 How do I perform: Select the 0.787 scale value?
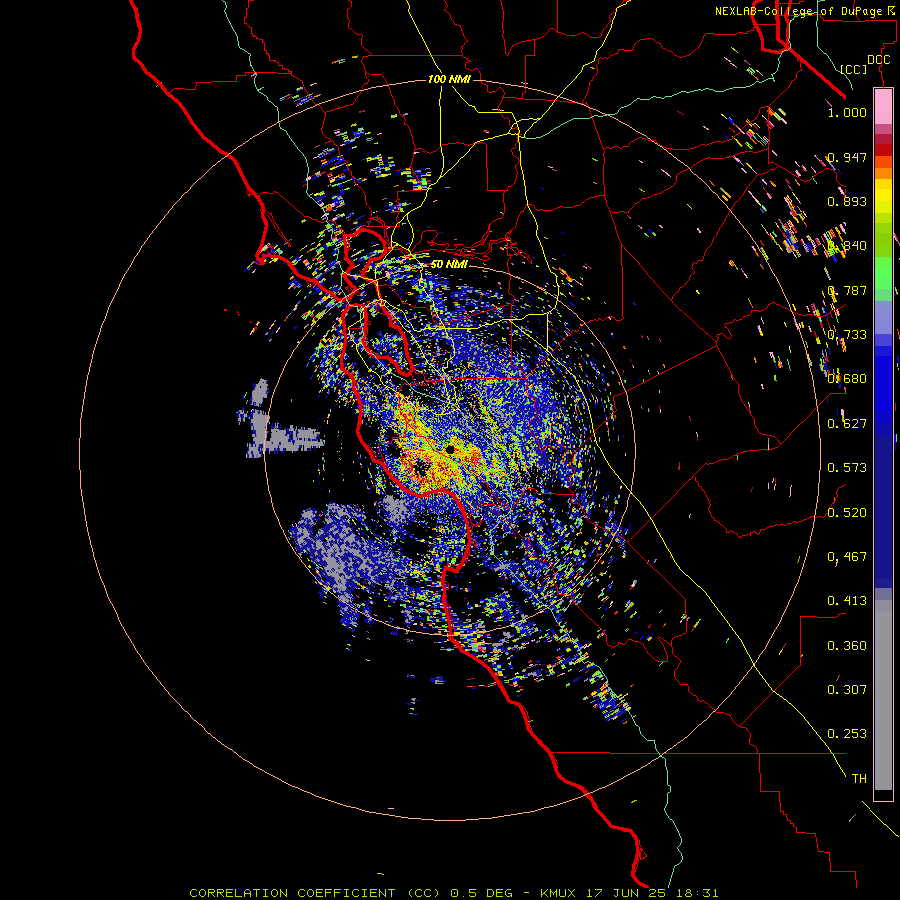[847, 290]
